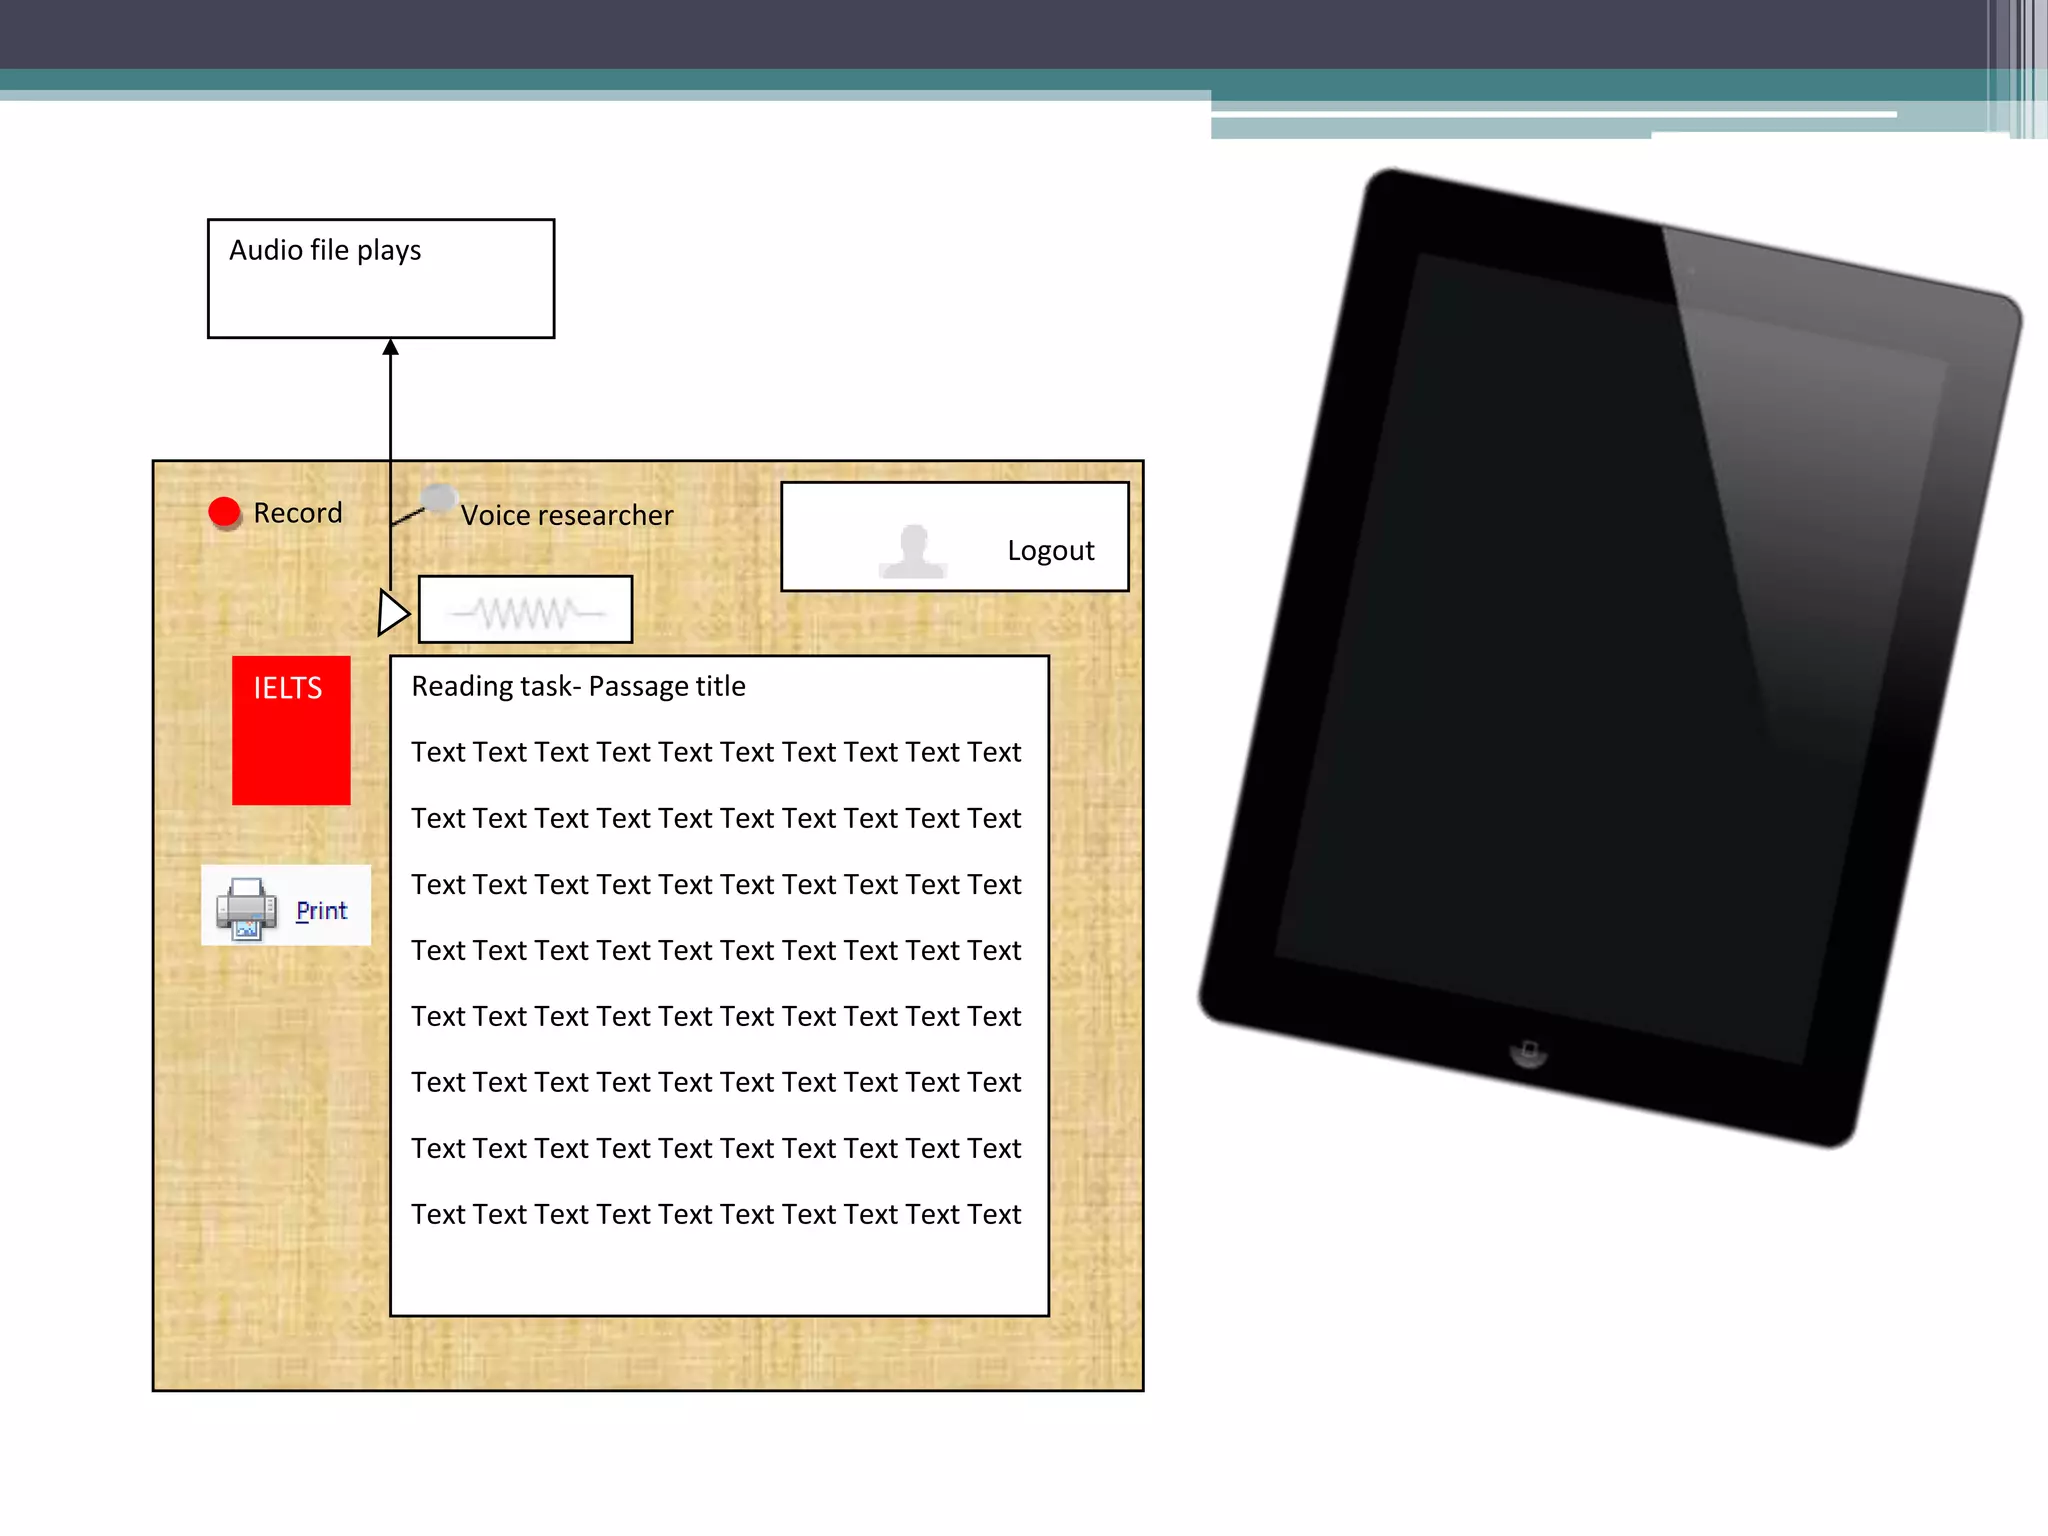Click the 'Audio file plays' callout box

point(380,279)
